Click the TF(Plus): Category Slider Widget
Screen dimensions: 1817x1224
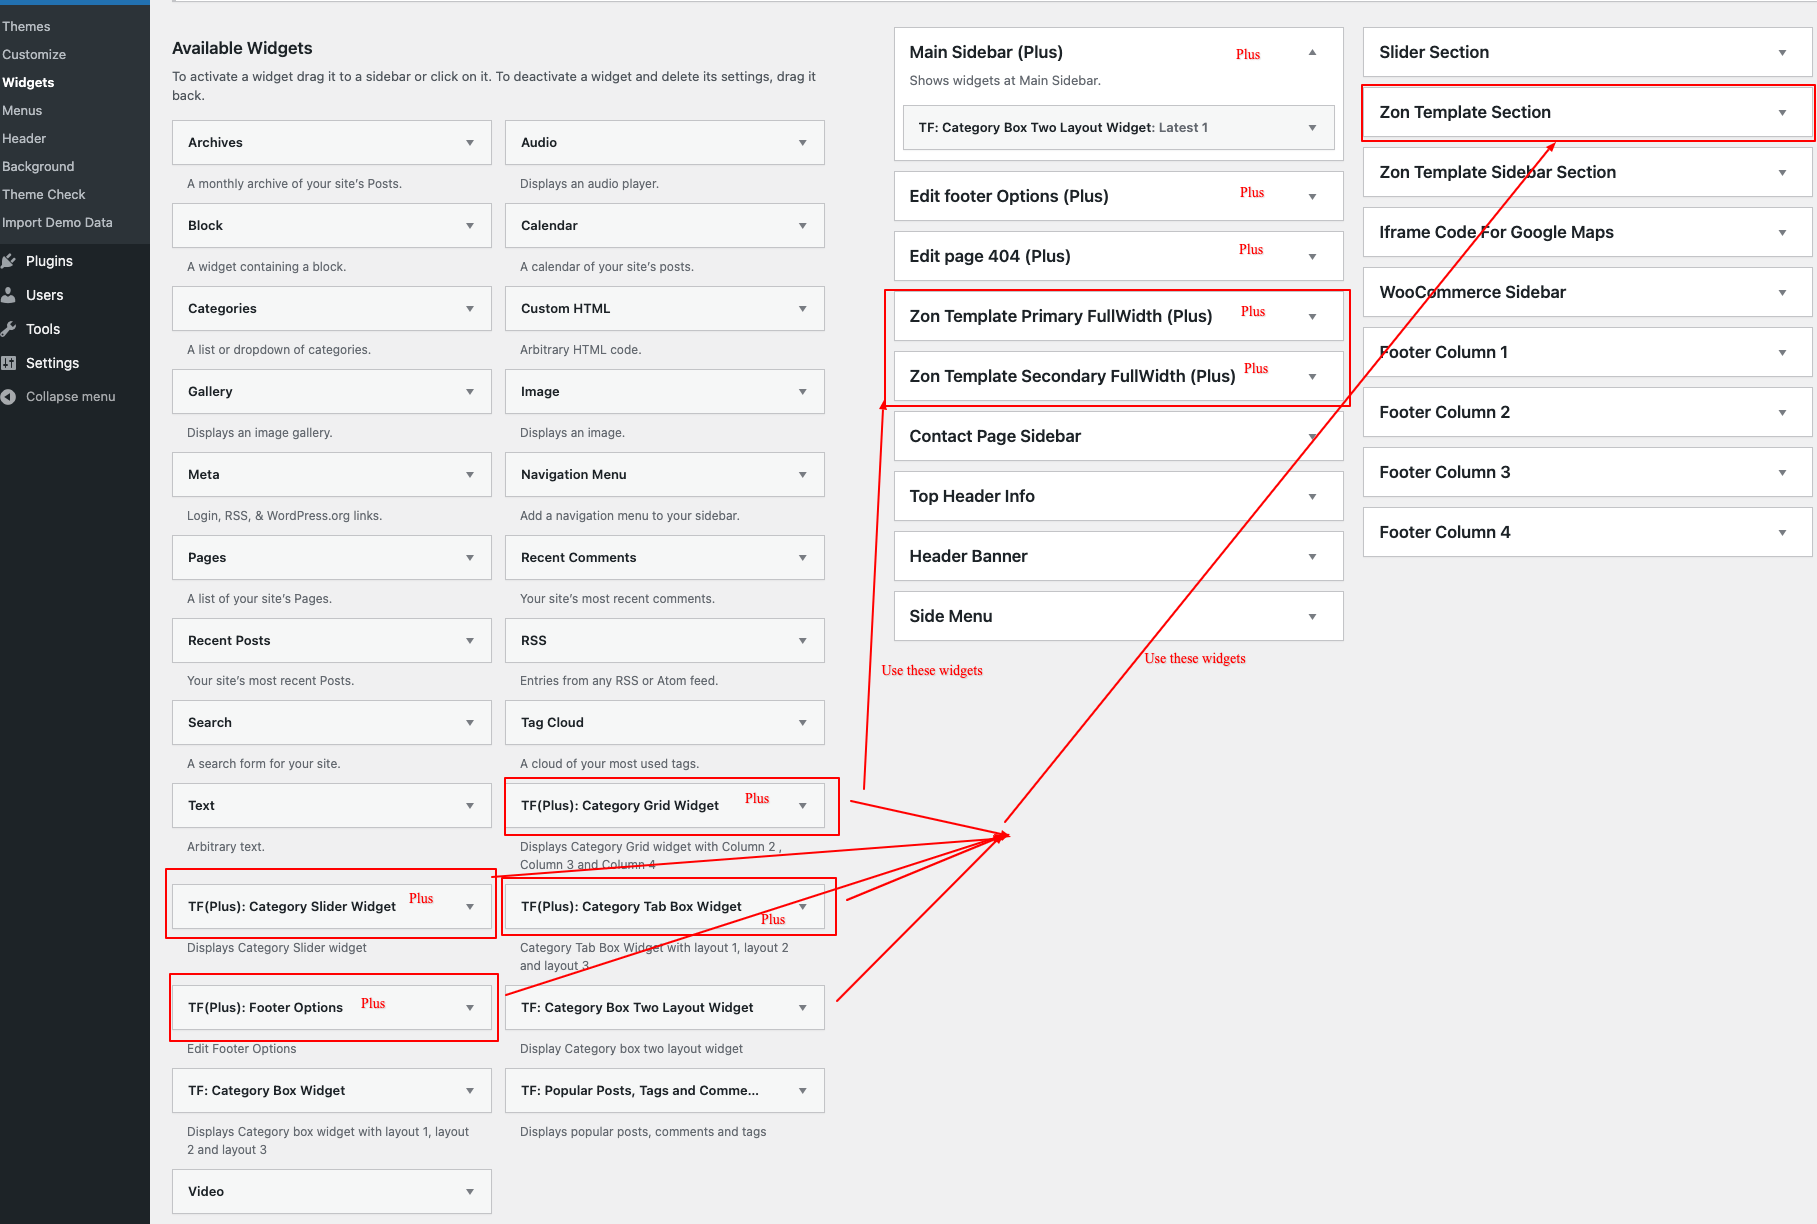[x=292, y=907]
